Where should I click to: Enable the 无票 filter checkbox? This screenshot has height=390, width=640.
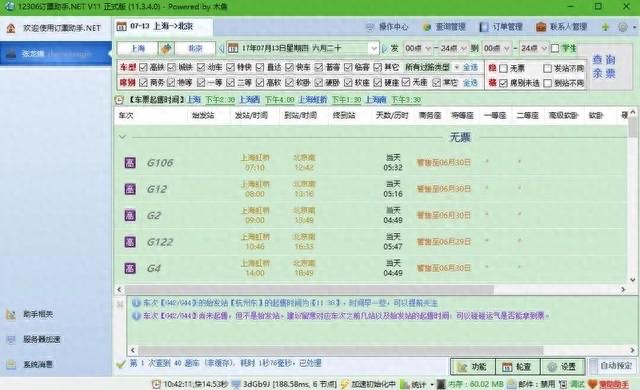pos(503,68)
